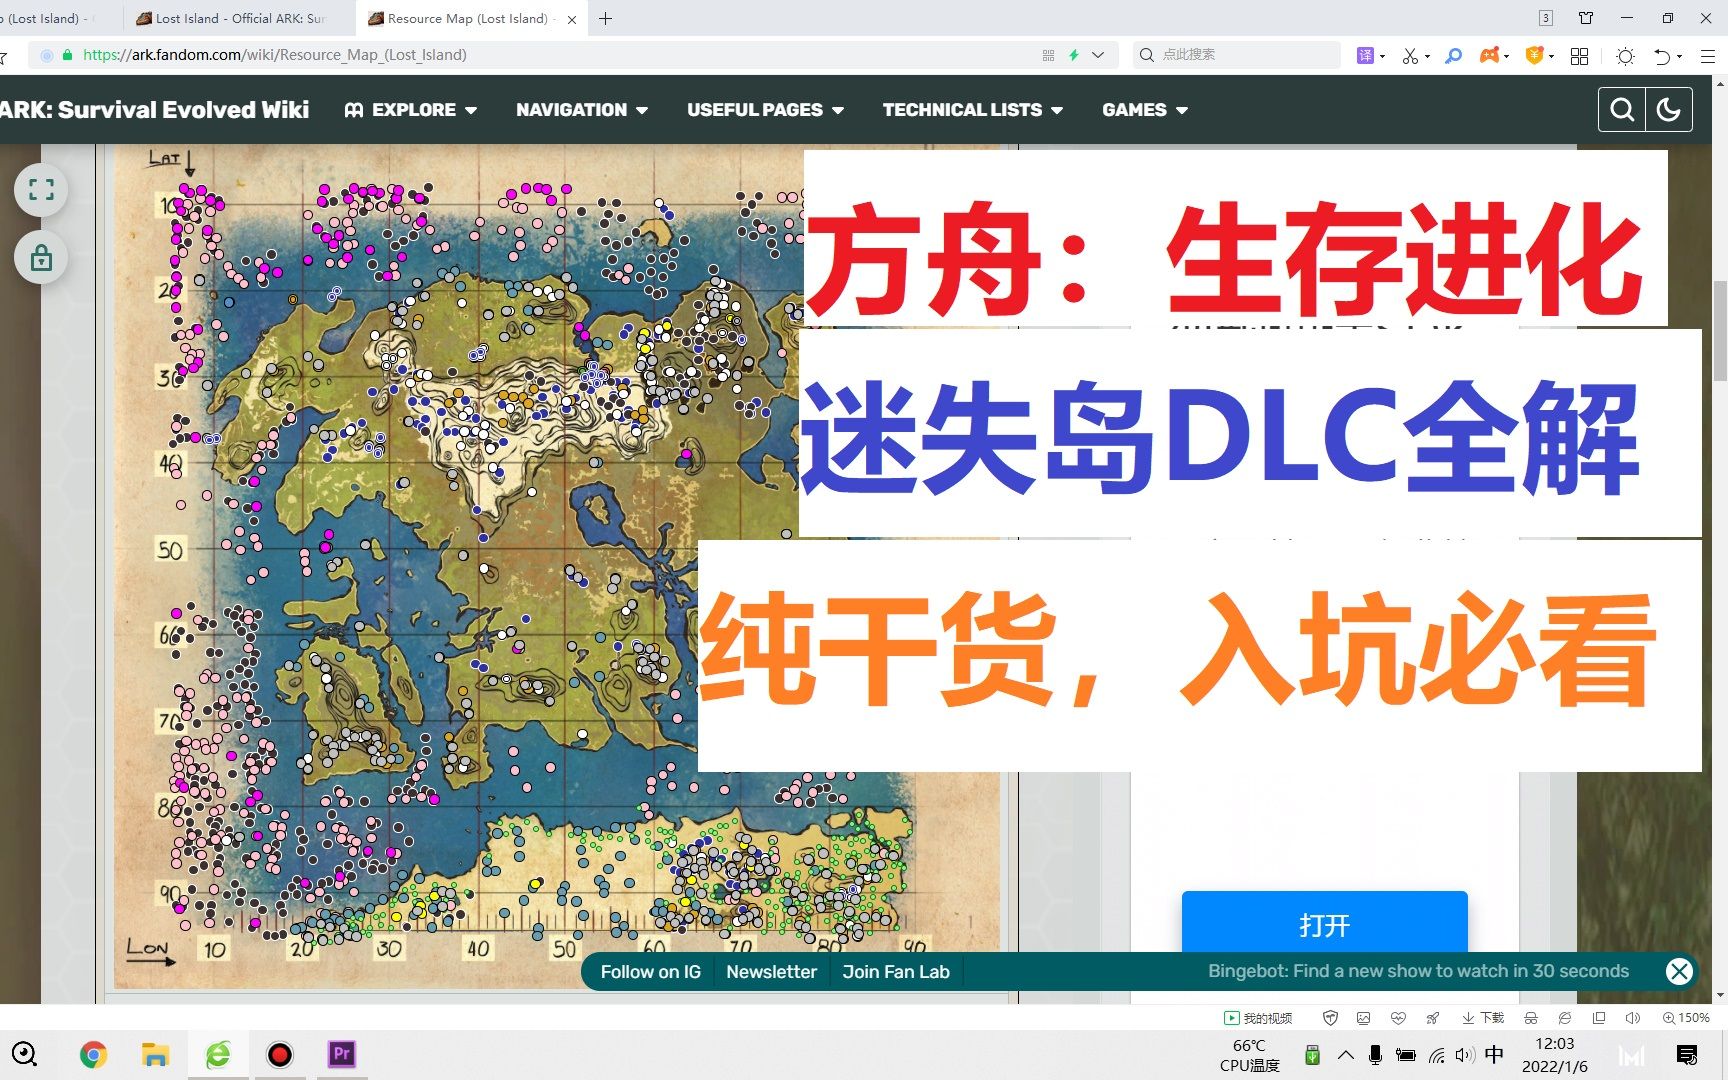Open the wiki search magnifier icon
This screenshot has height=1080, width=1728.
pyautogui.click(x=1622, y=110)
